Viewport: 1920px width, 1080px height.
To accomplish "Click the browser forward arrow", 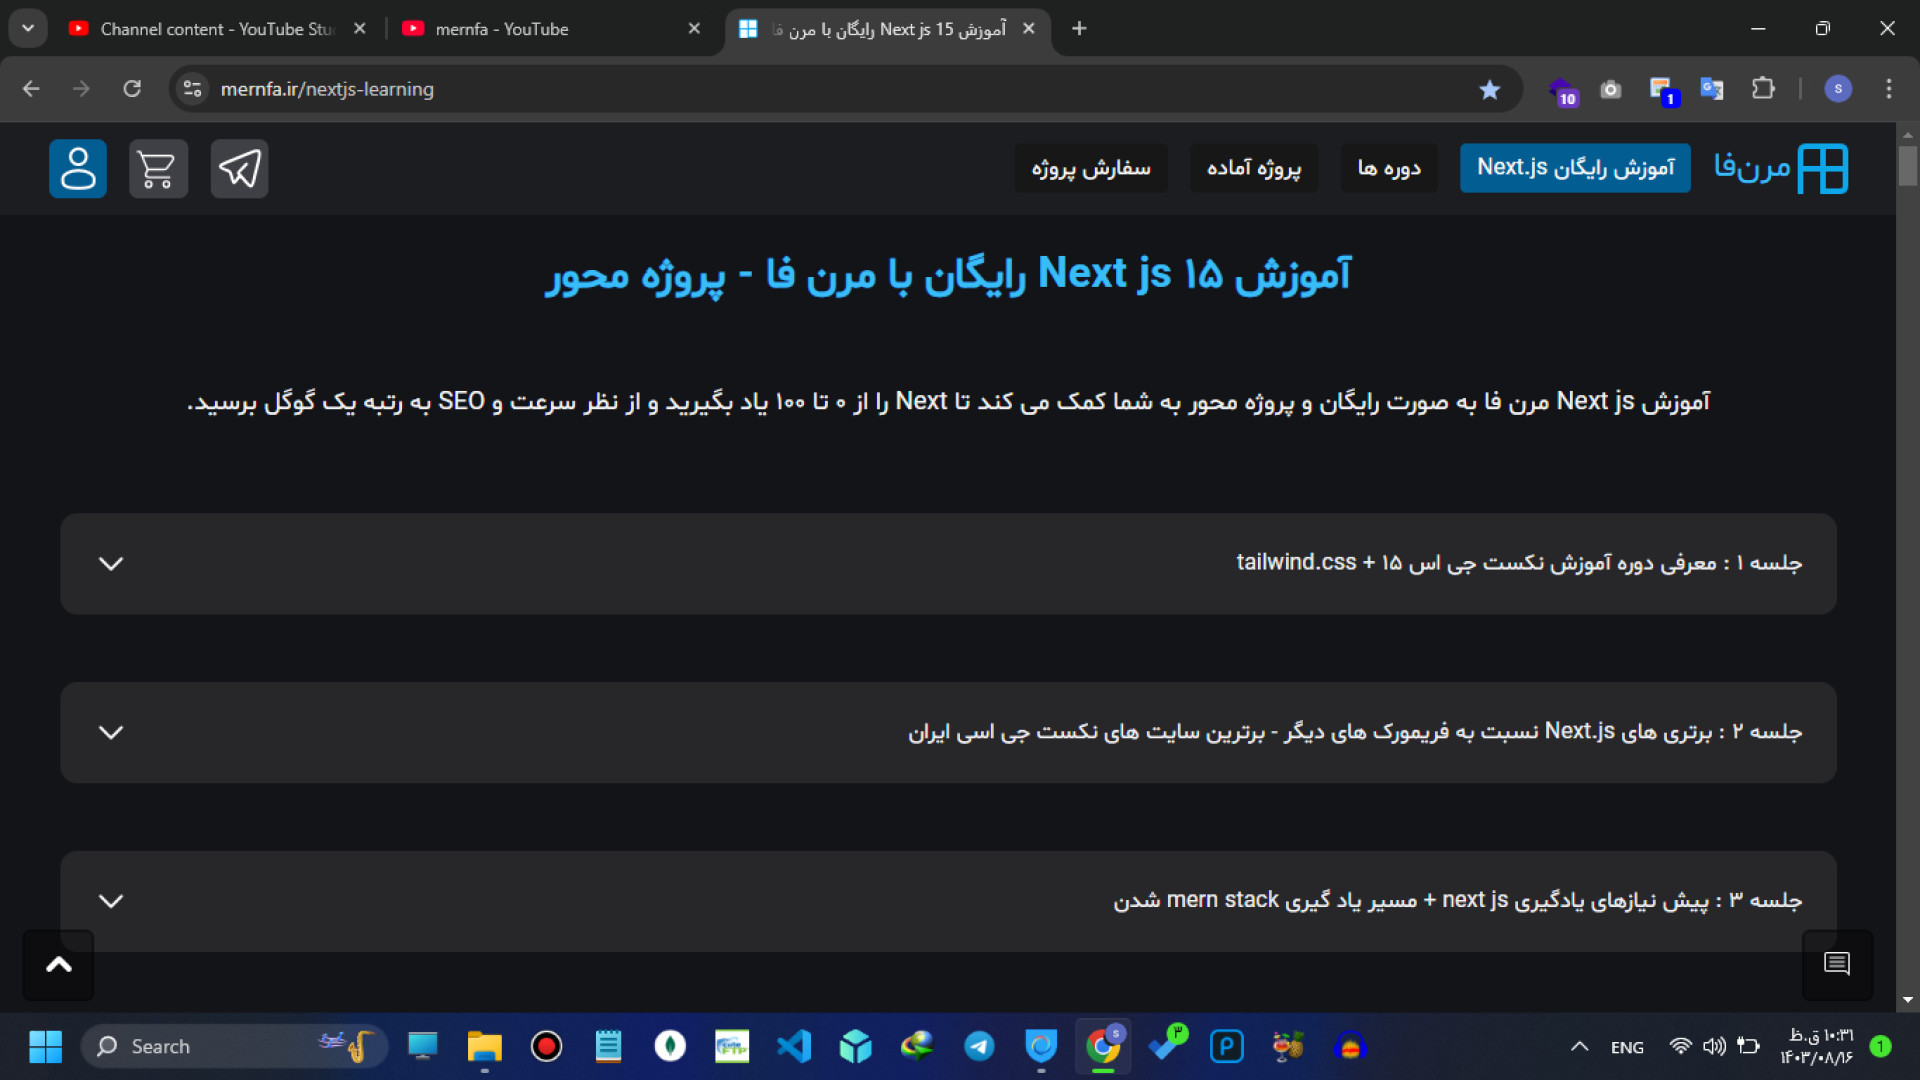I will click(x=81, y=89).
